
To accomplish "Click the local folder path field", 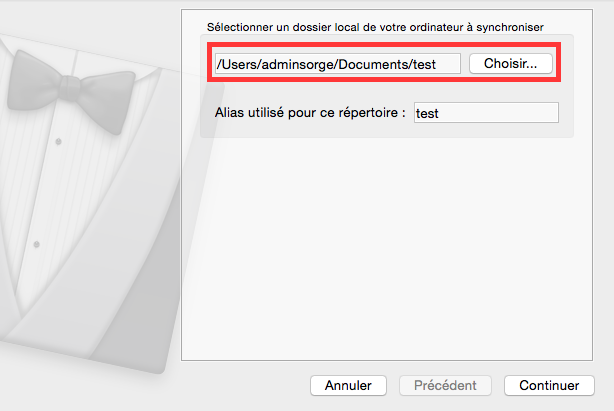I will pos(337,64).
